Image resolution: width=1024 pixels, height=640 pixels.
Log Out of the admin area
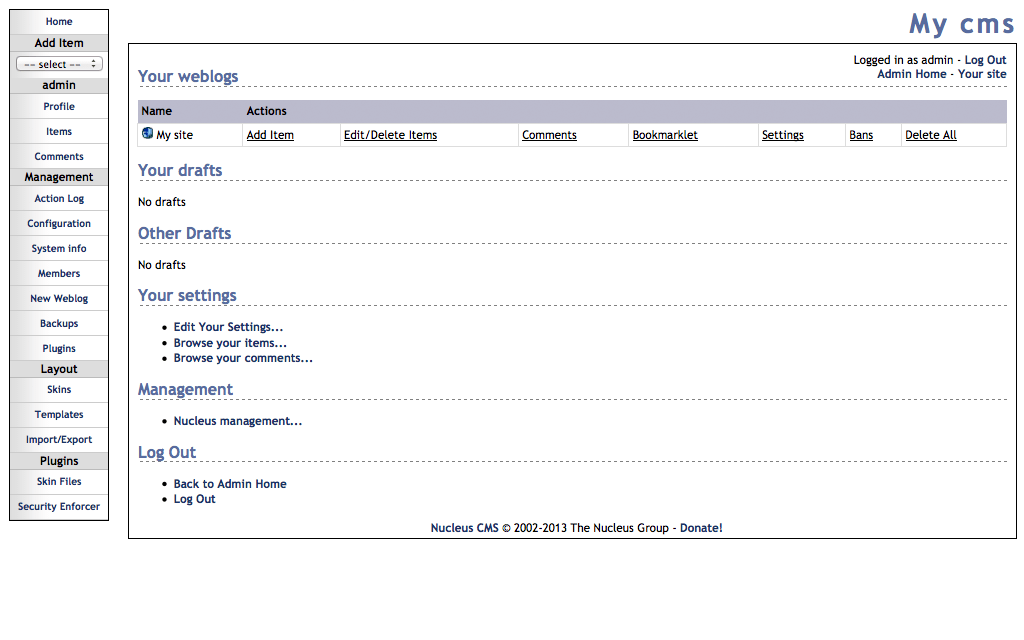click(985, 59)
